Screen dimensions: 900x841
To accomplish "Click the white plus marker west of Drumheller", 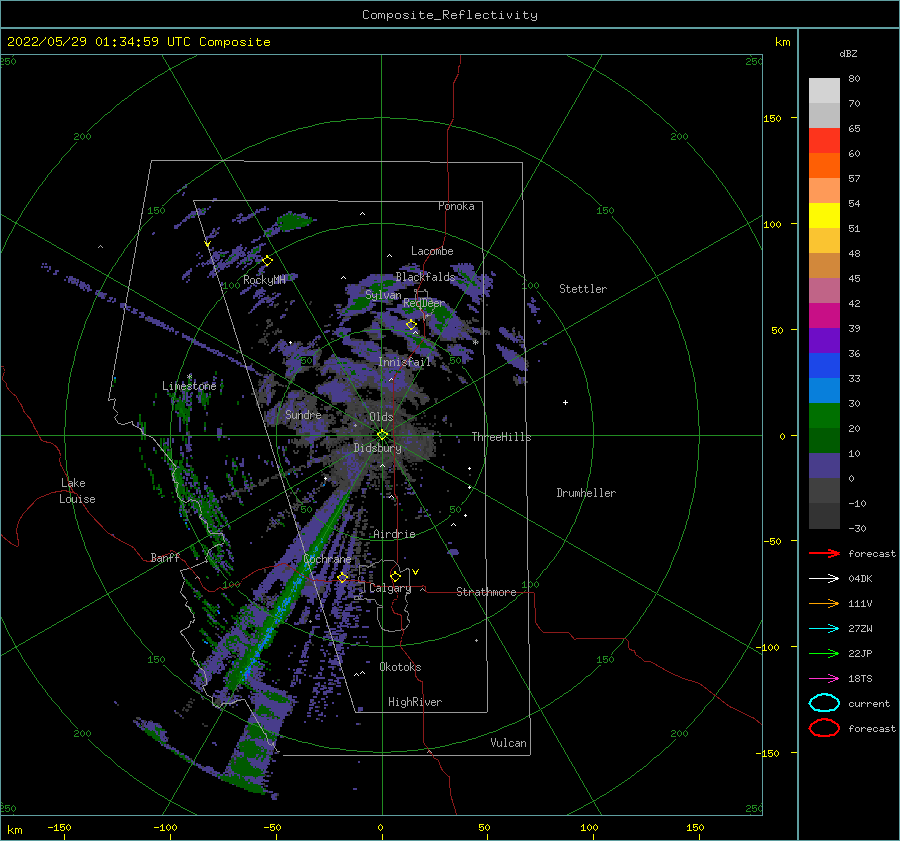I will pos(565,402).
